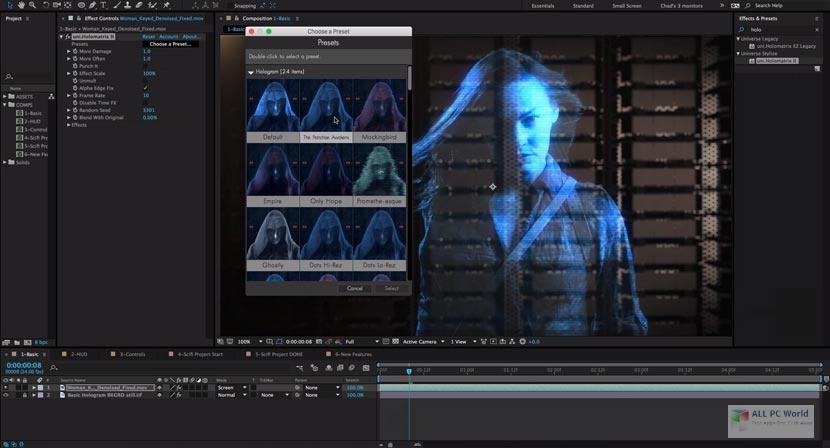Click the project flowchart icon beside ASSETS
830x448 pixels.
51,96
